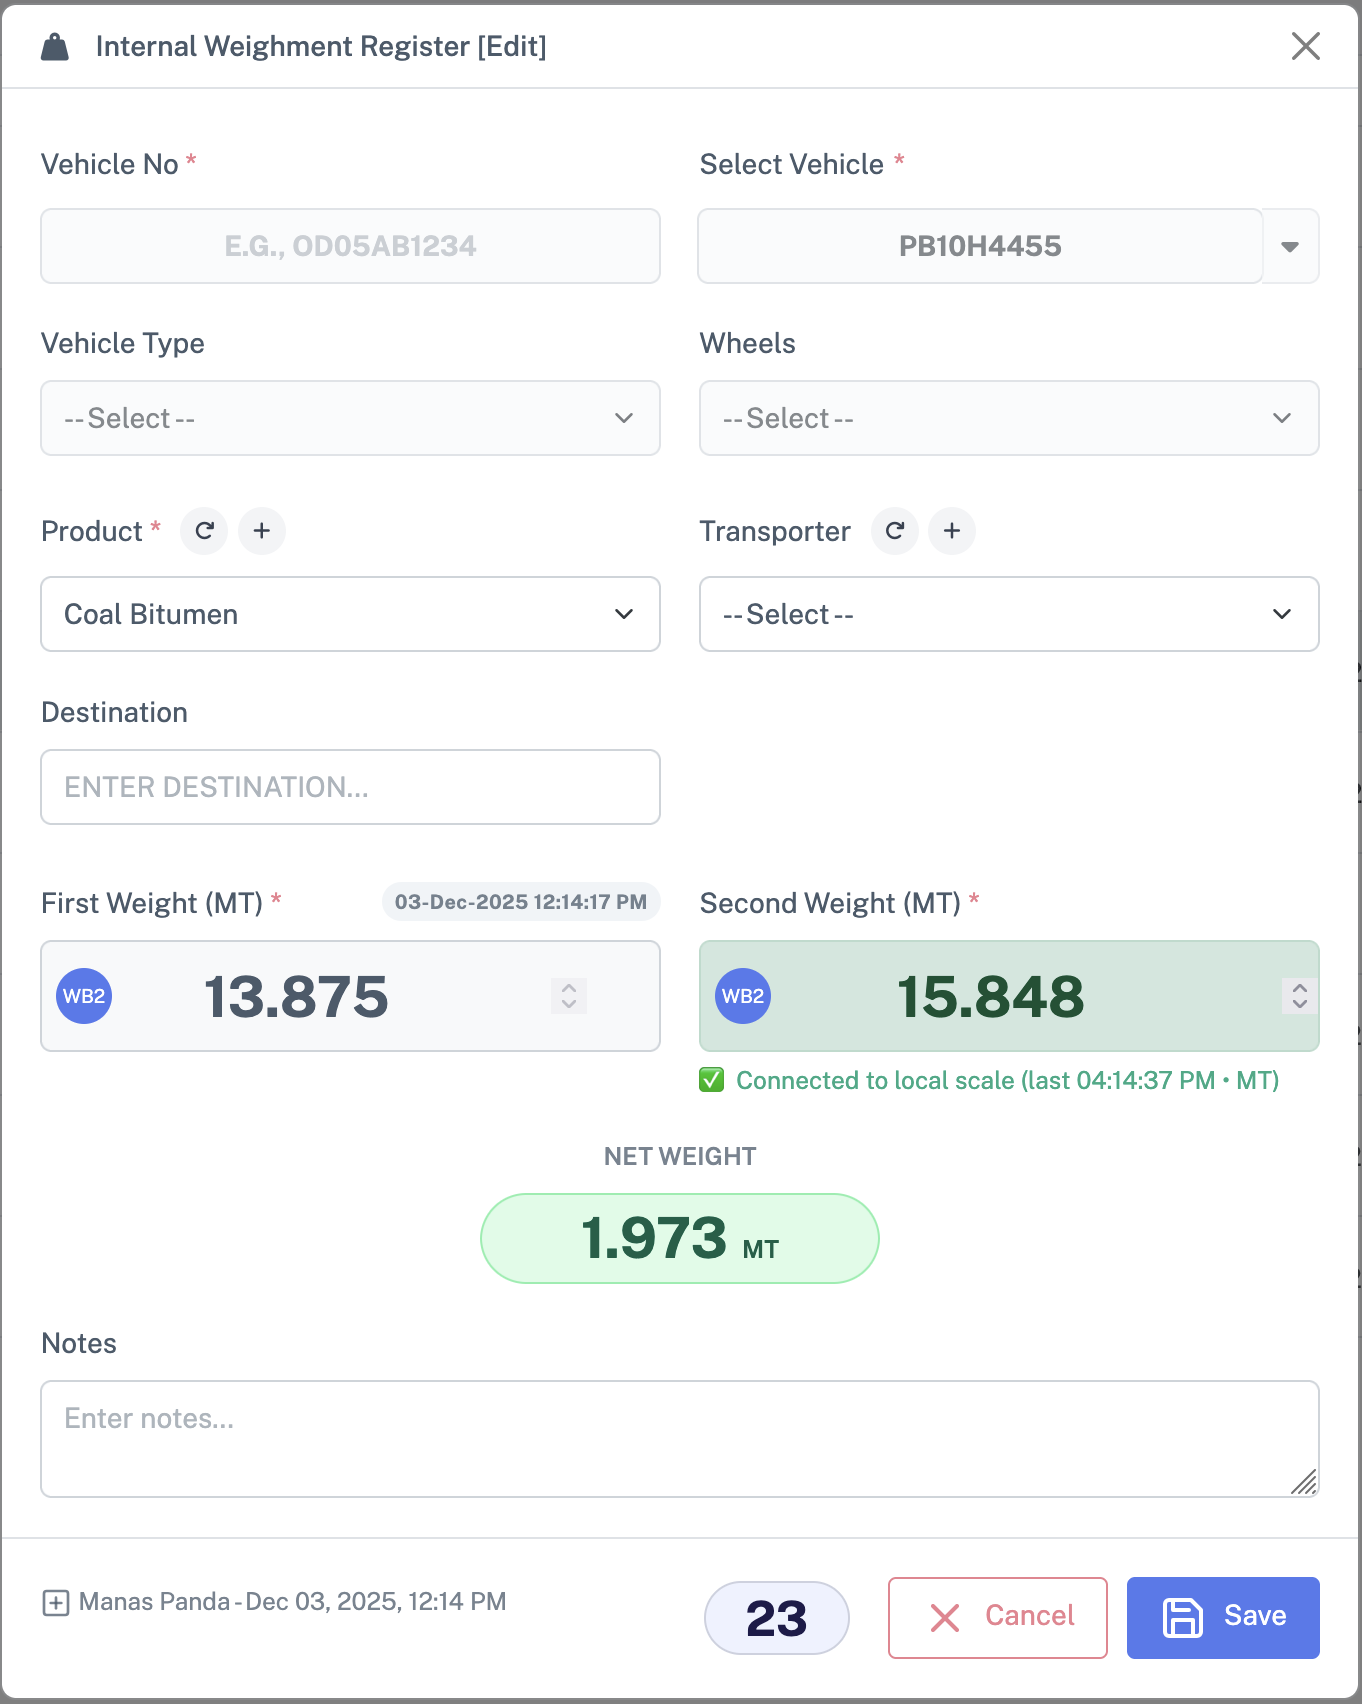Click into the Notes text area
The image size is (1362, 1704).
[679, 1438]
